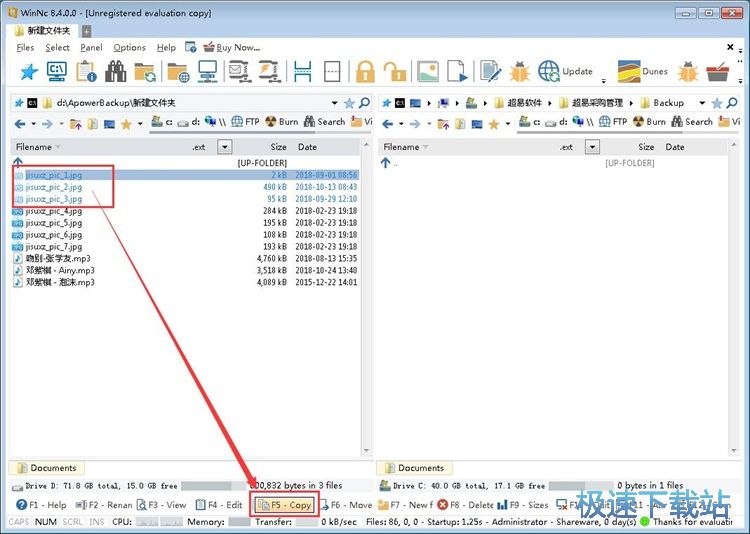
Task: Open the Panel menu
Action: click(x=91, y=47)
